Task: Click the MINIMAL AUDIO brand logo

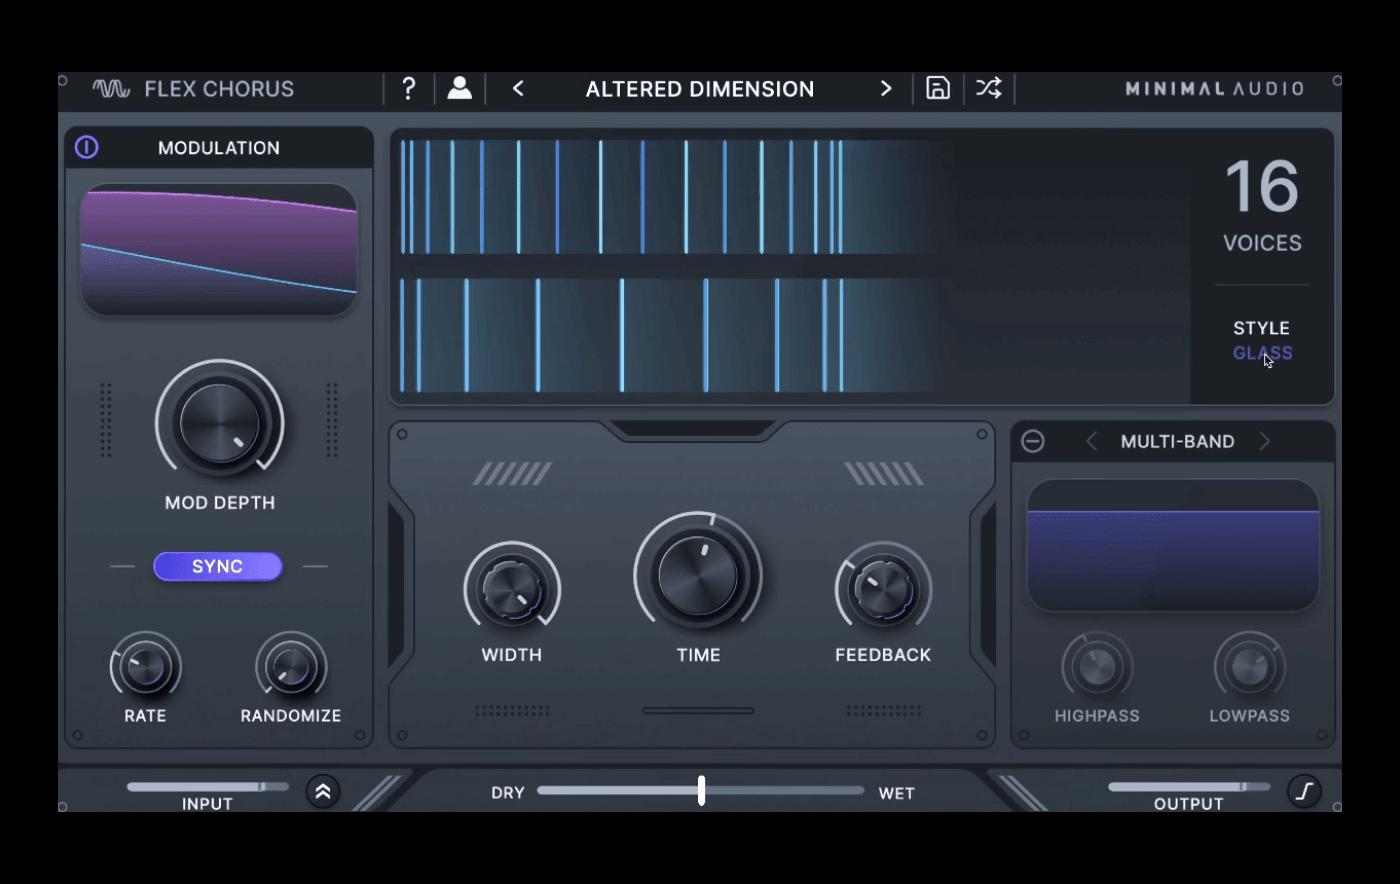Action: pos(1214,89)
